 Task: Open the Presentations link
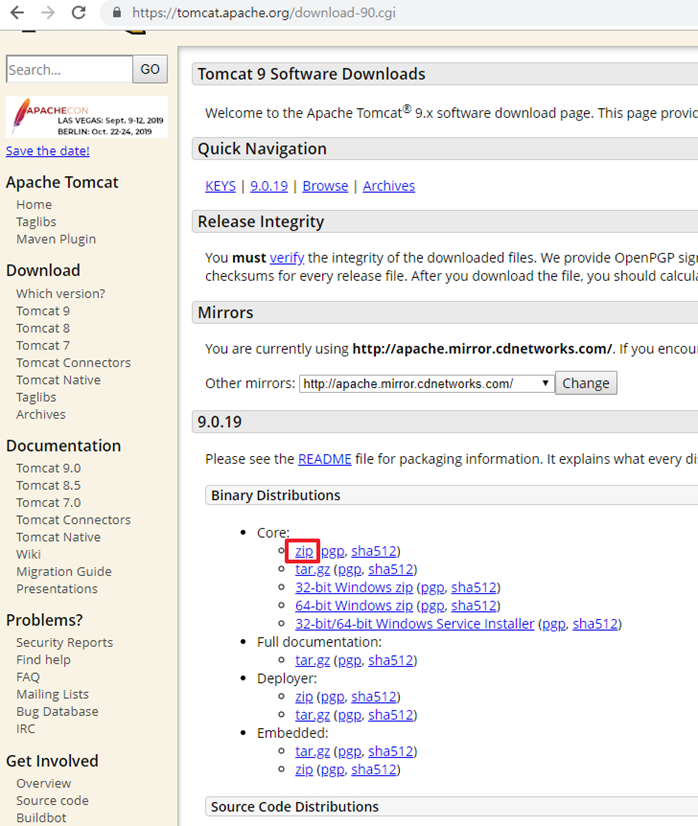point(57,589)
